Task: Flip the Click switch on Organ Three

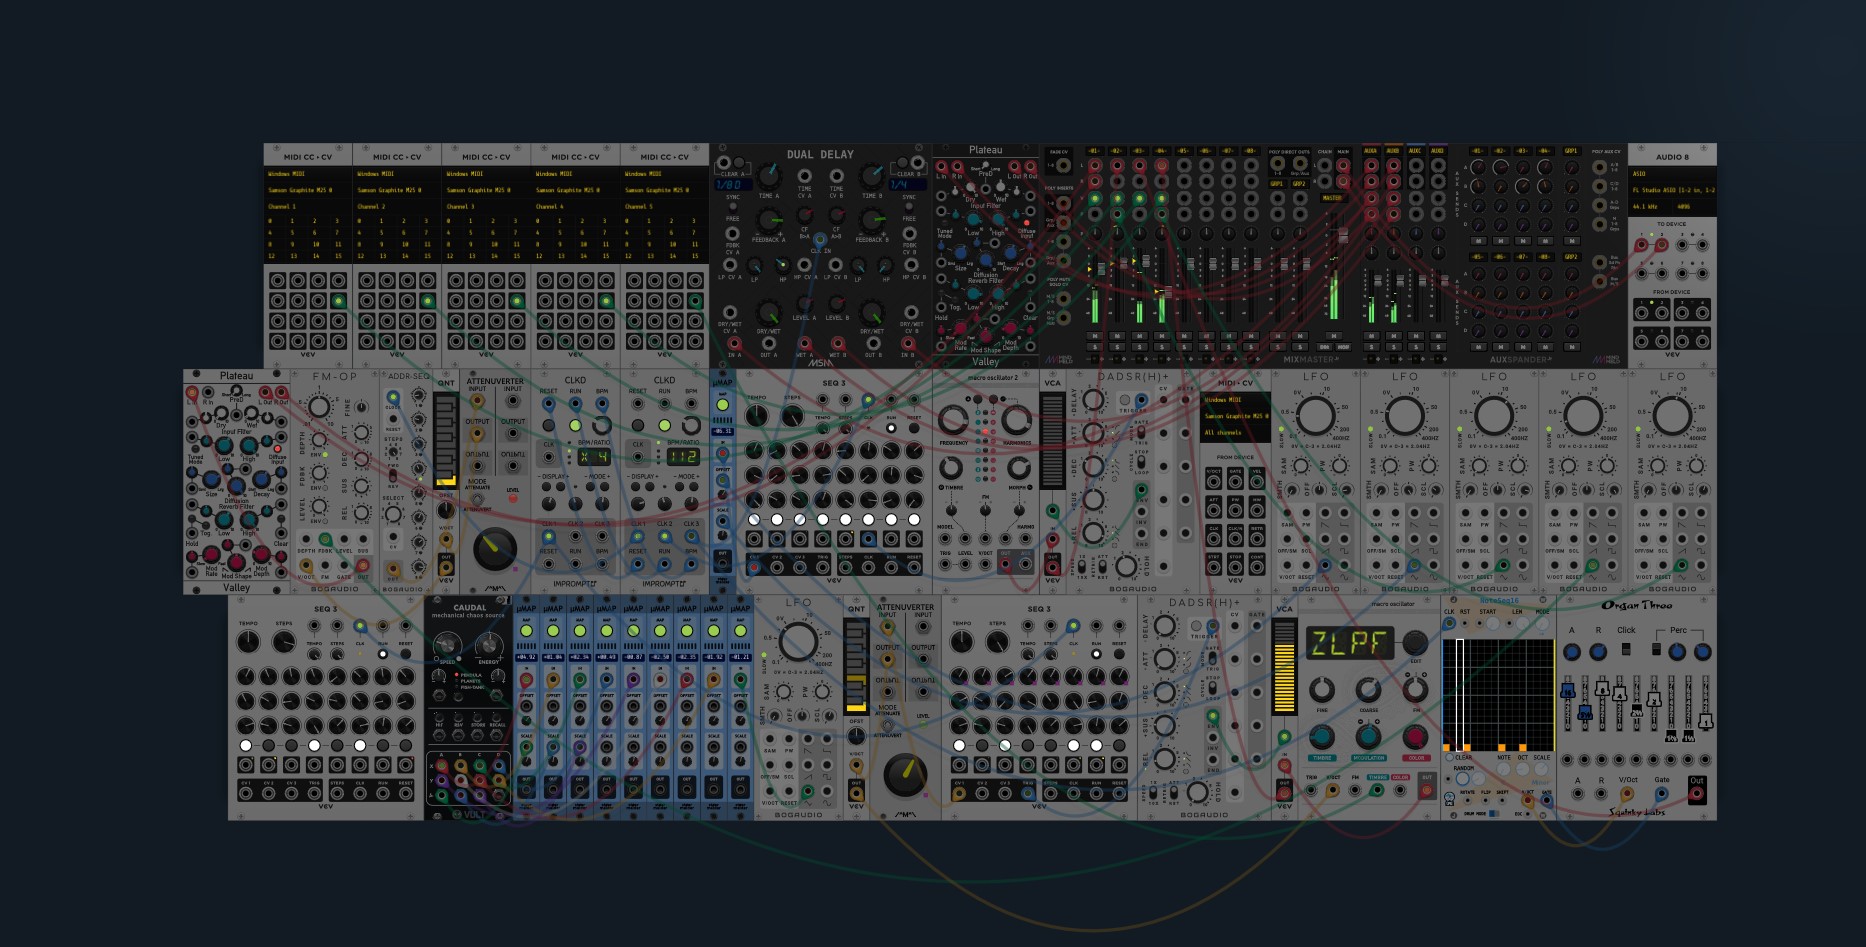Action: 1627,649
